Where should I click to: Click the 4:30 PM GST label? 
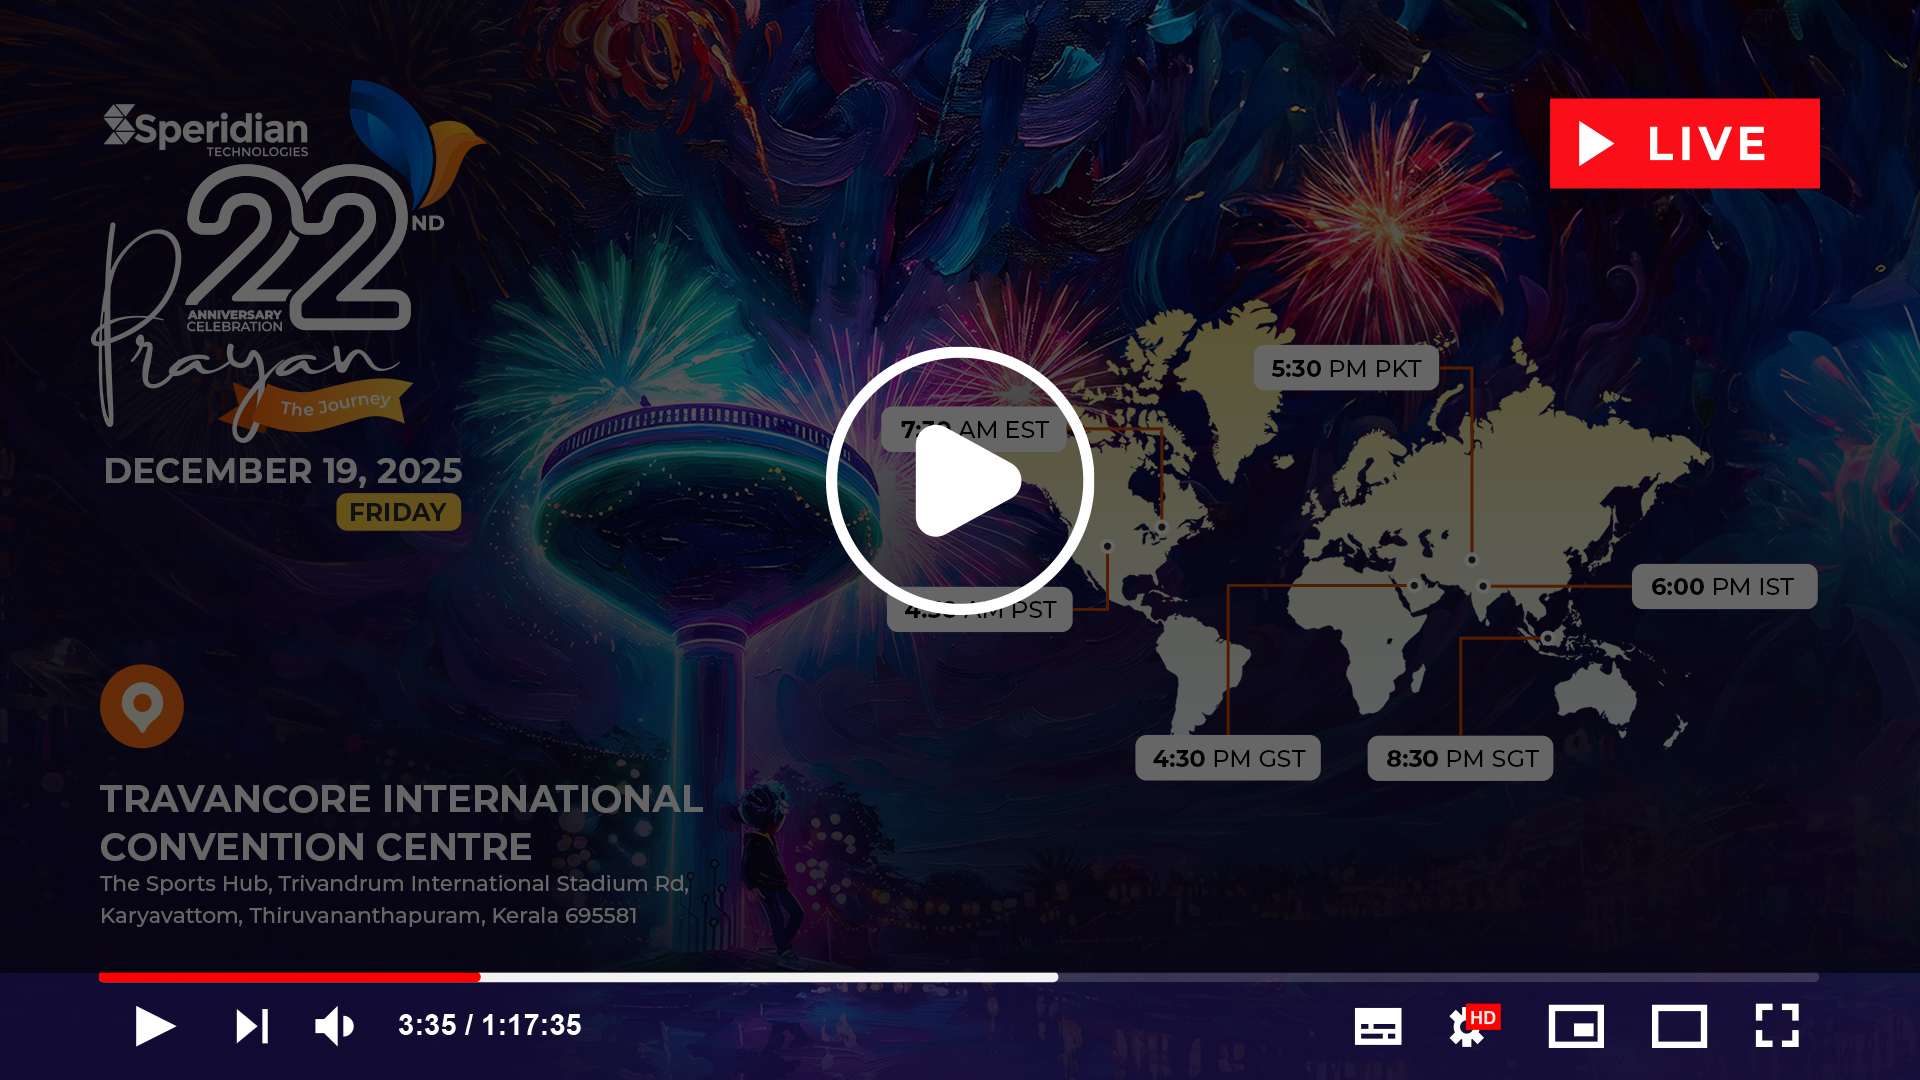(x=1228, y=759)
